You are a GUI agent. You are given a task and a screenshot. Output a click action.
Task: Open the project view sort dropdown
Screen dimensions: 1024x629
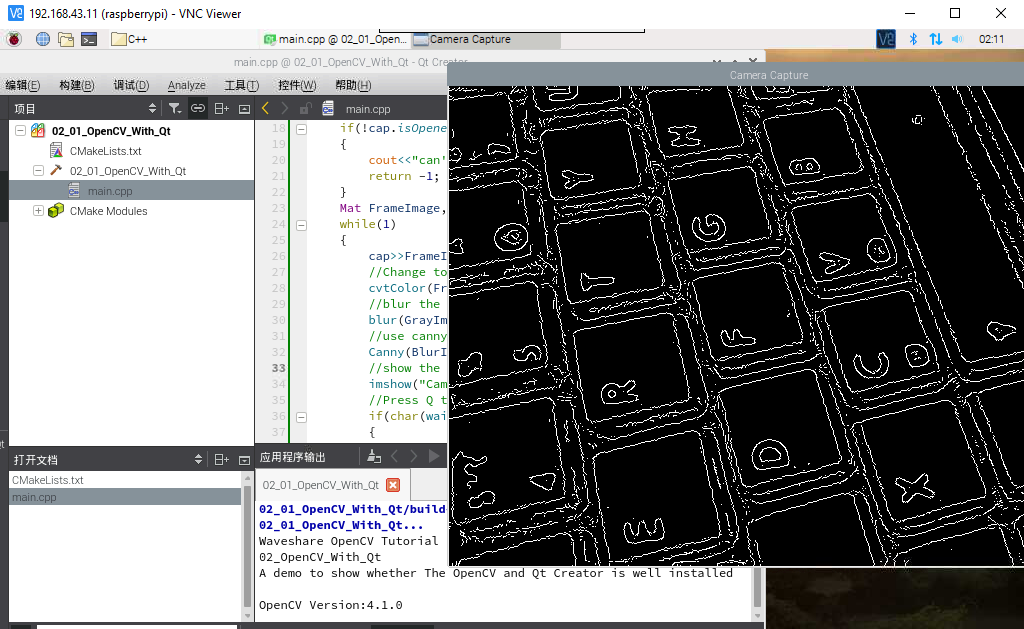(152, 108)
